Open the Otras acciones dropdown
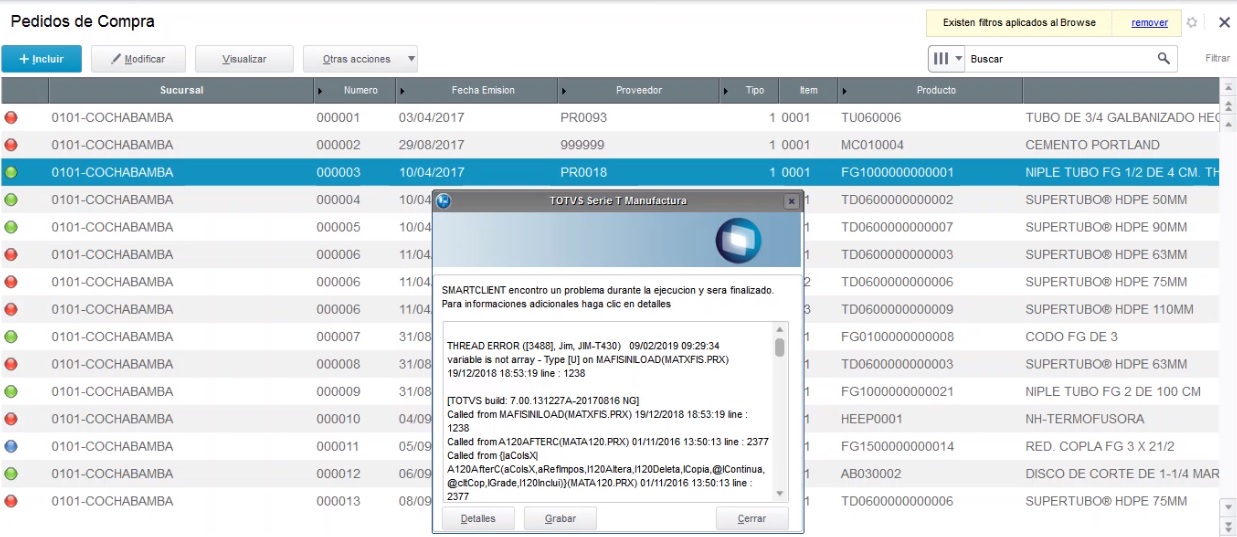The height and width of the screenshot is (537, 1237). (360, 59)
